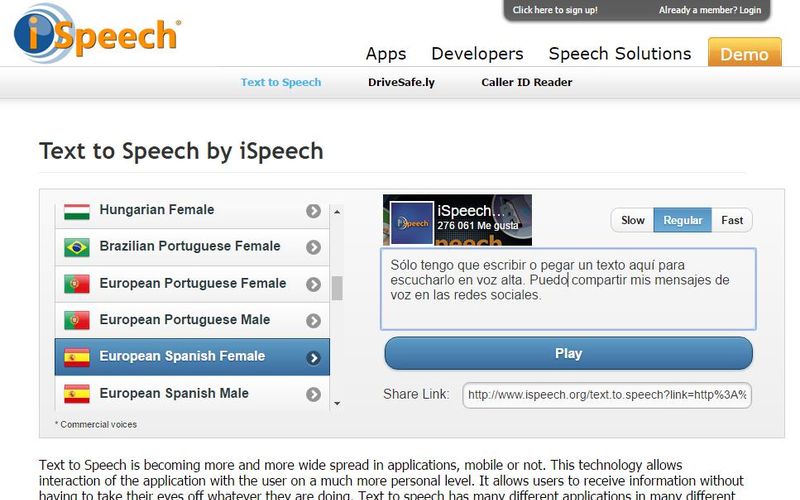Click the 276 061 Me gusta text
The width and height of the screenshot is (800, 500).
point(478,226)
